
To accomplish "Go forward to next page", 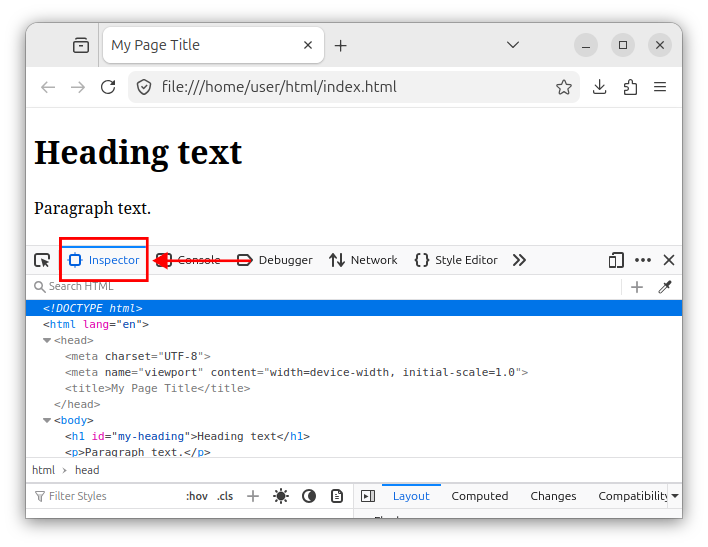I will (78, 87).
